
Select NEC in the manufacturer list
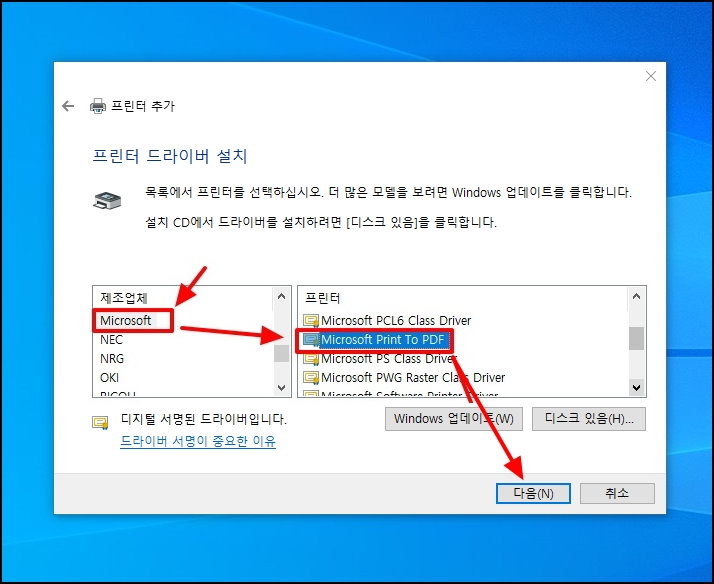[111, 340]
